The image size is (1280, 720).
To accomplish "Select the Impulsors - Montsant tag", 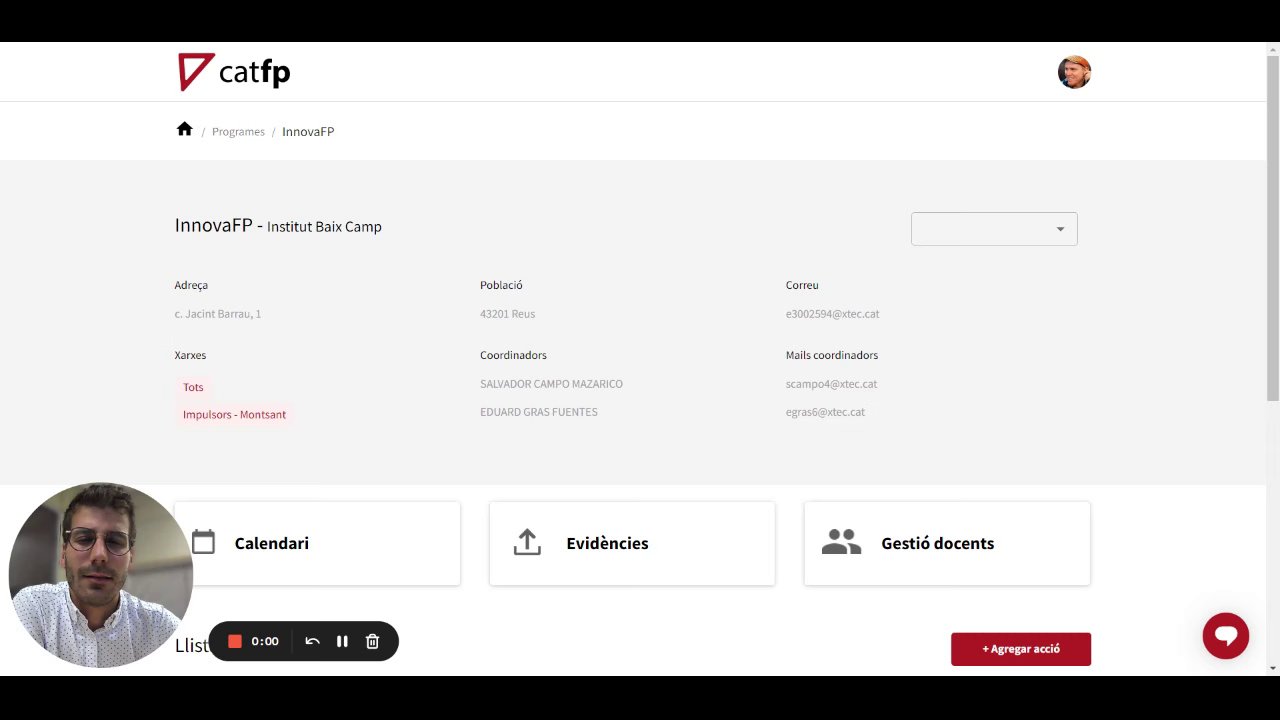I will tap(234, 414).
